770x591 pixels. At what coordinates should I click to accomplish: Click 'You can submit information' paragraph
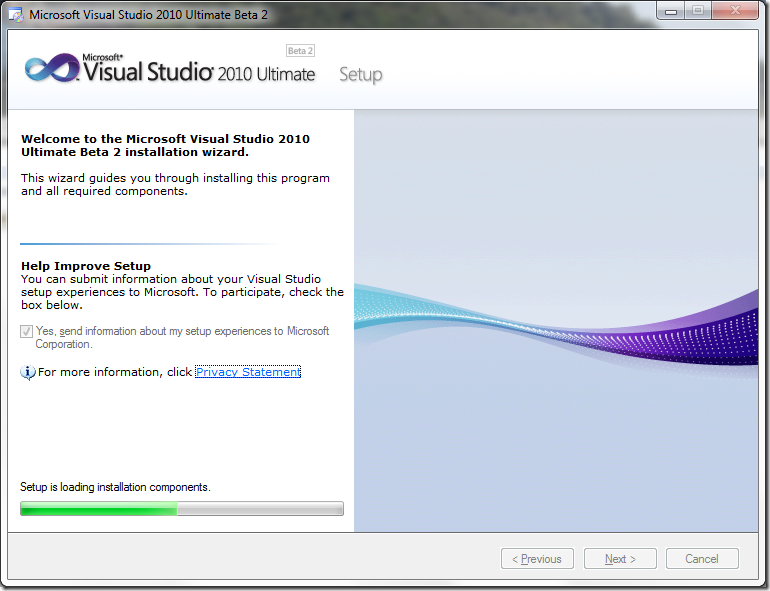tap(182, 292)
